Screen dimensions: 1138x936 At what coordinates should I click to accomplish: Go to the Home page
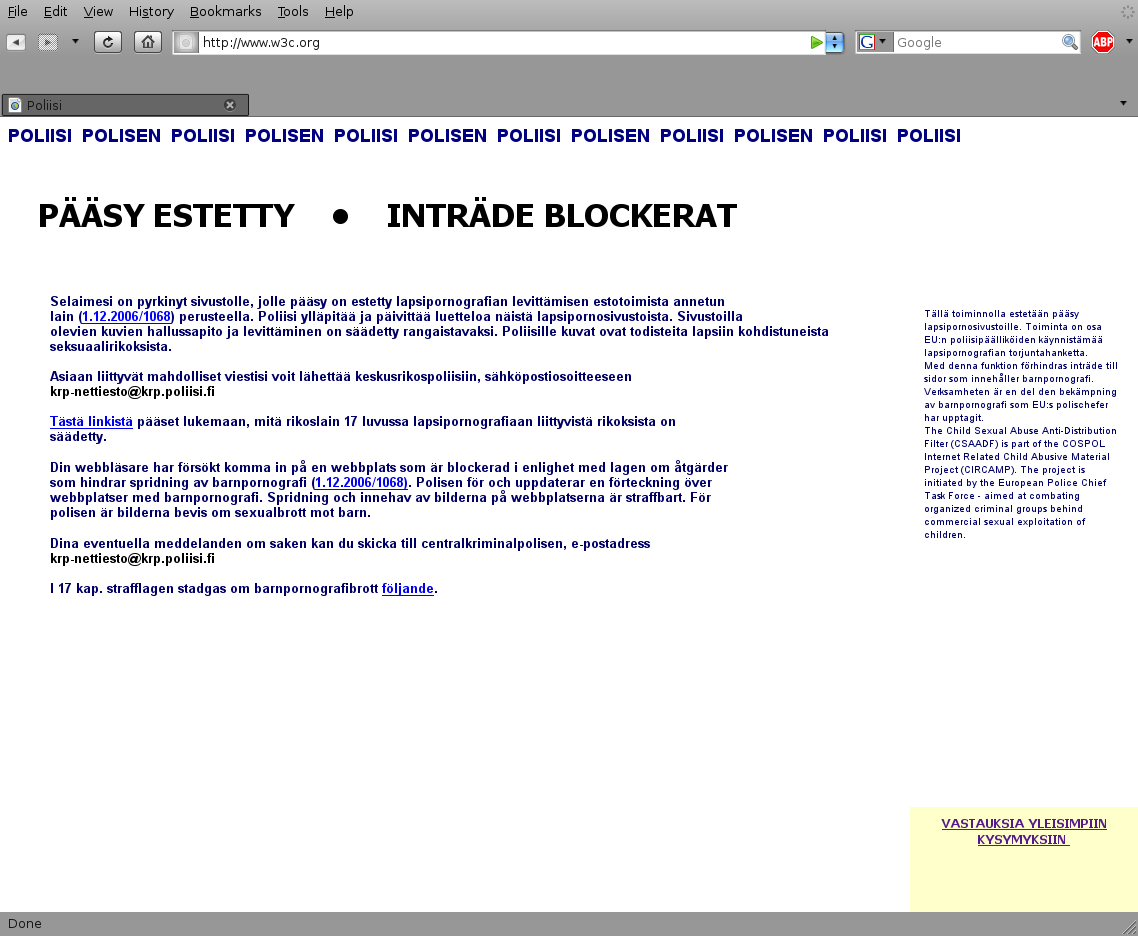pyautogui.click(x=148, y=42)
